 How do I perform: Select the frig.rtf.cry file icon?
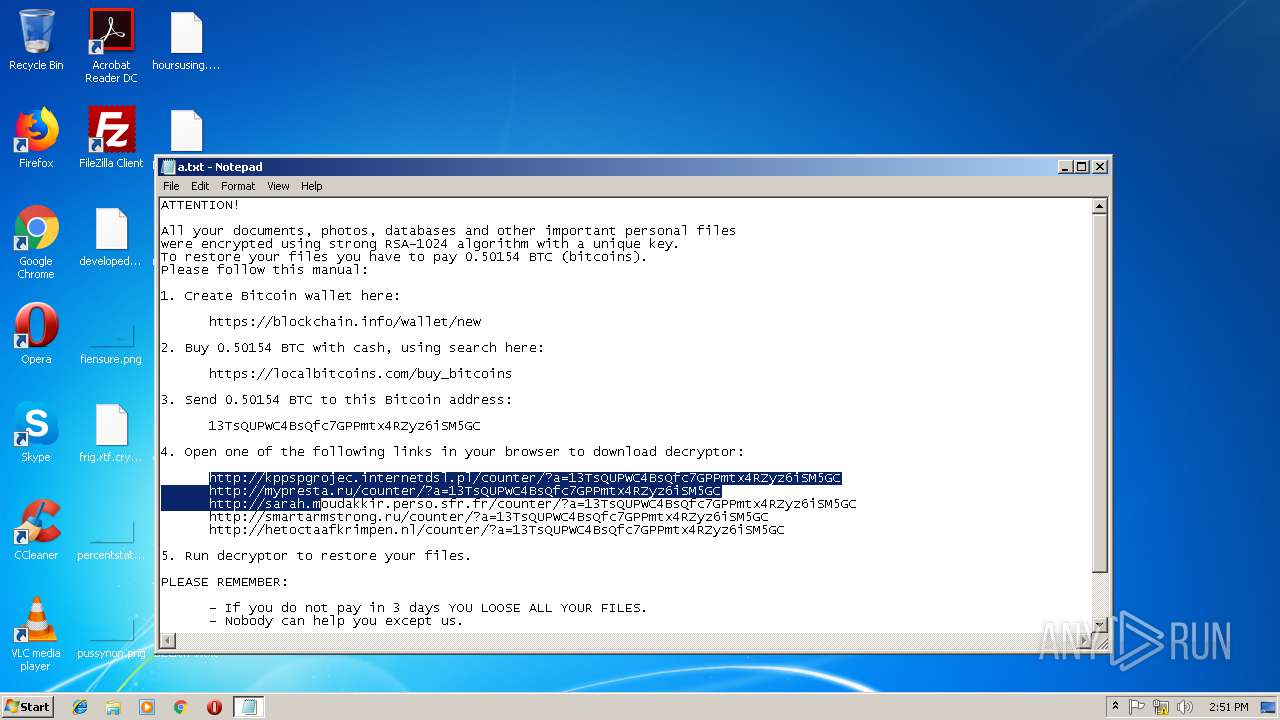click(111, 432)
